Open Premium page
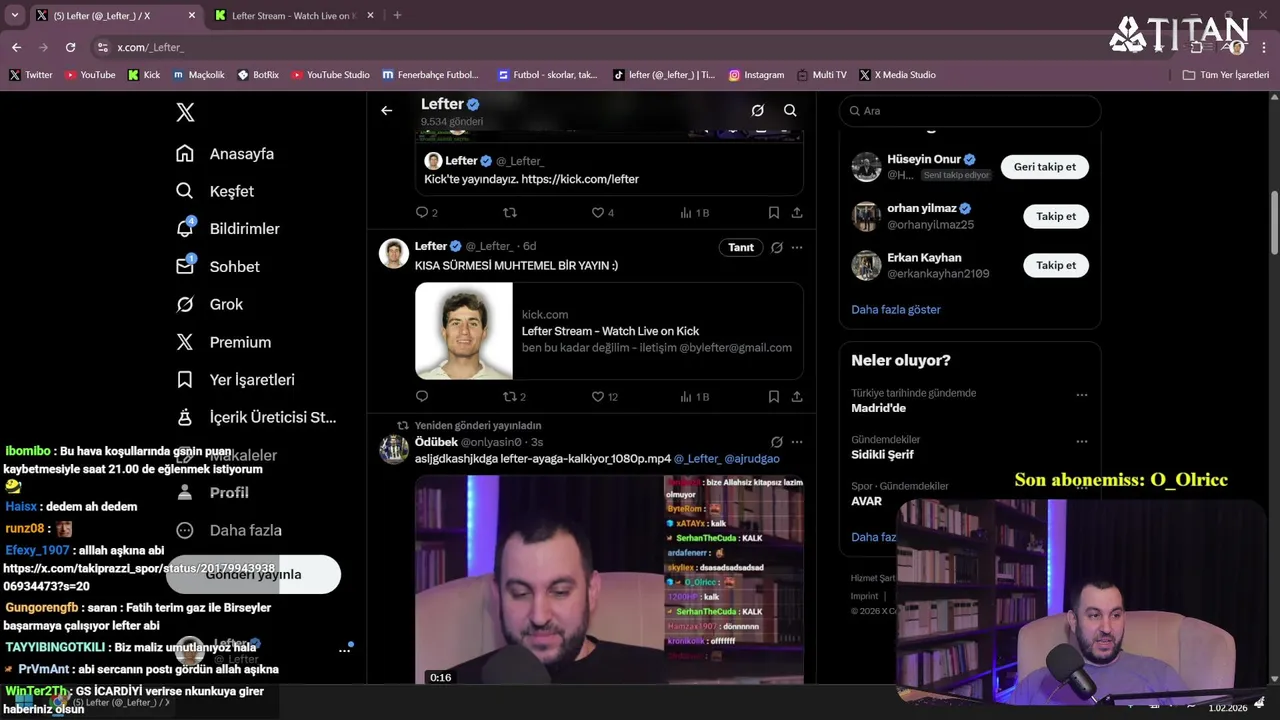Image resolution: width=1280 pixels, height=720 pixels. pyautogui.click(x=223, y=342)
